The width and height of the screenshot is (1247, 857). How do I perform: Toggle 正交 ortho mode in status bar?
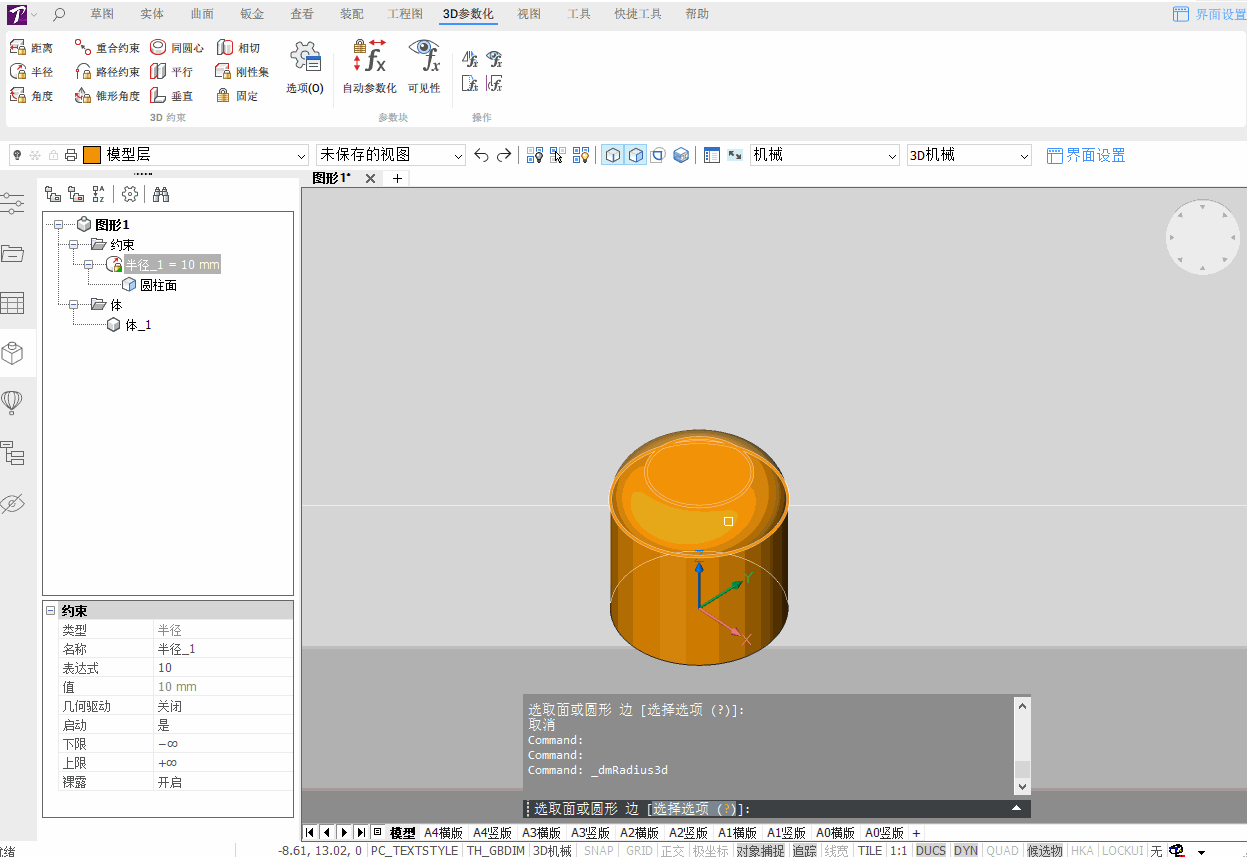click(673, 851)
